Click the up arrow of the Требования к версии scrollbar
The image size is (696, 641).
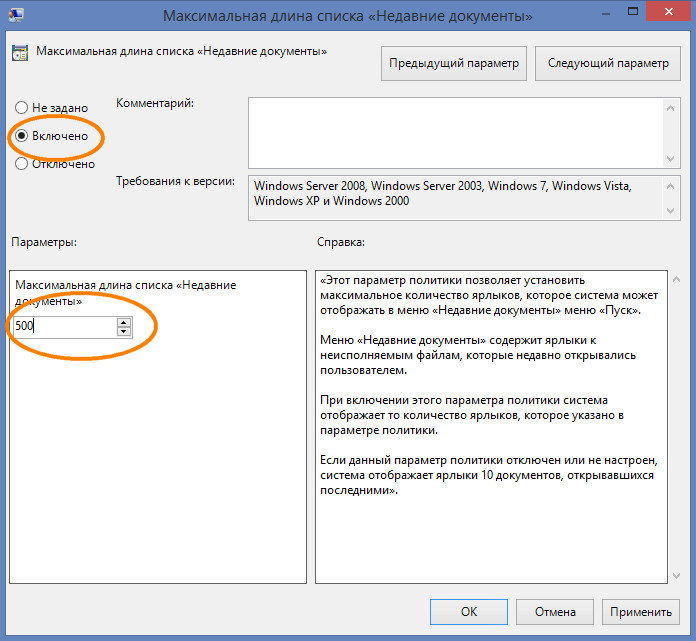point(672,185)
